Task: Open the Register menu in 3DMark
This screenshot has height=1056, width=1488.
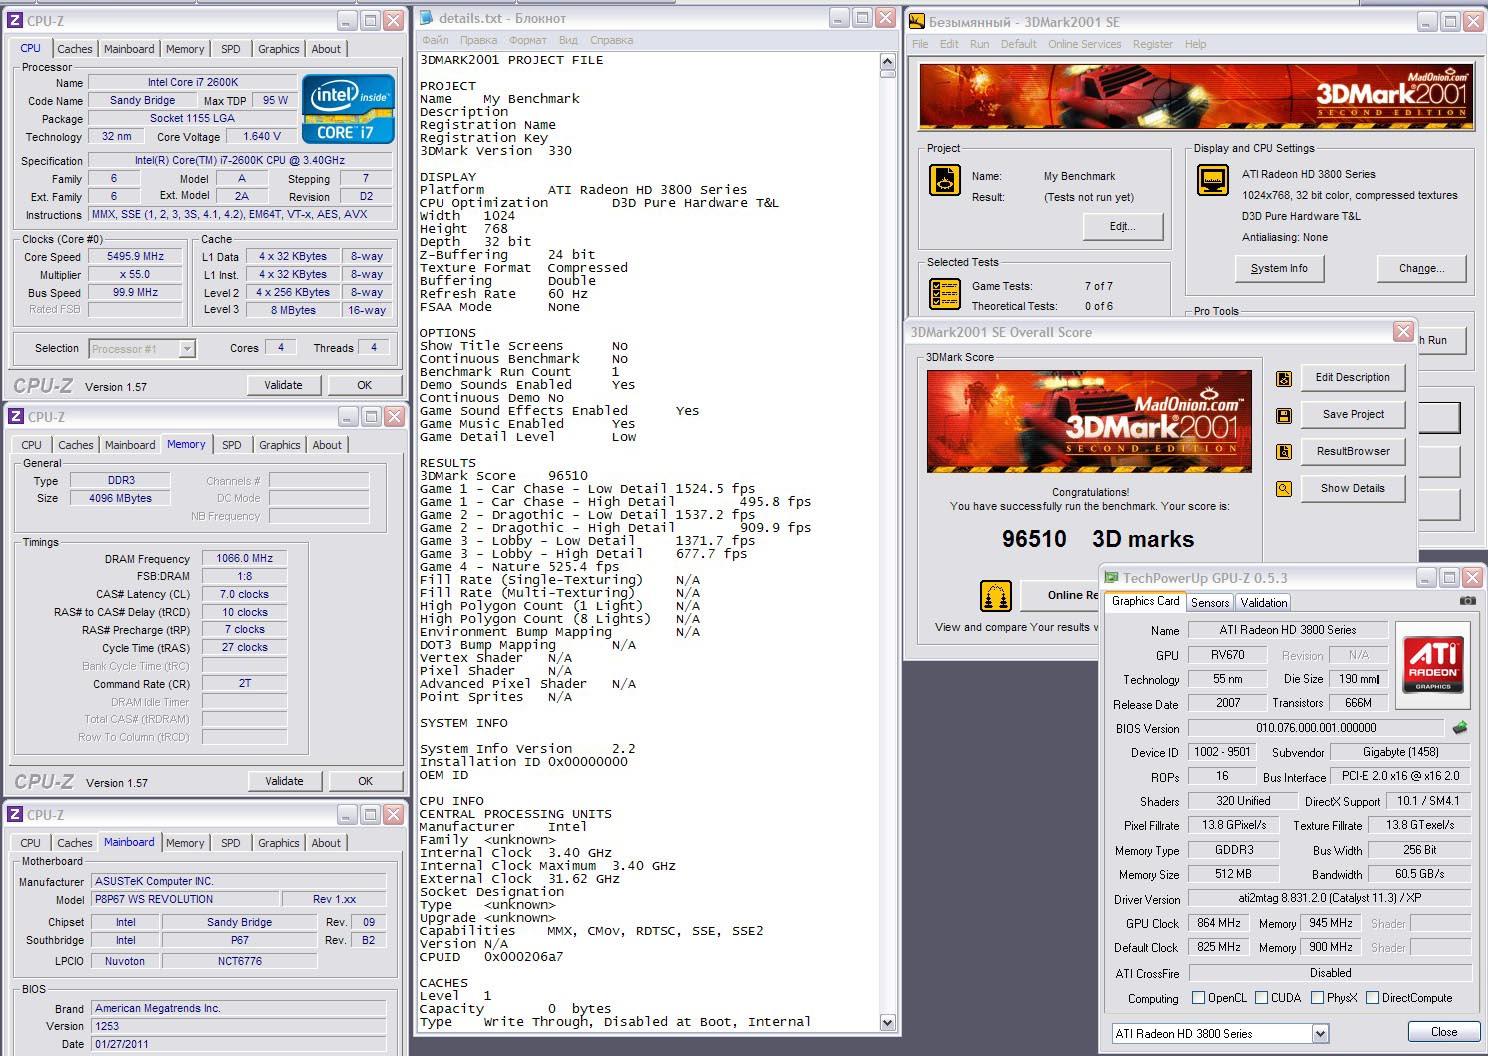Action: [x=1152, y=44]
